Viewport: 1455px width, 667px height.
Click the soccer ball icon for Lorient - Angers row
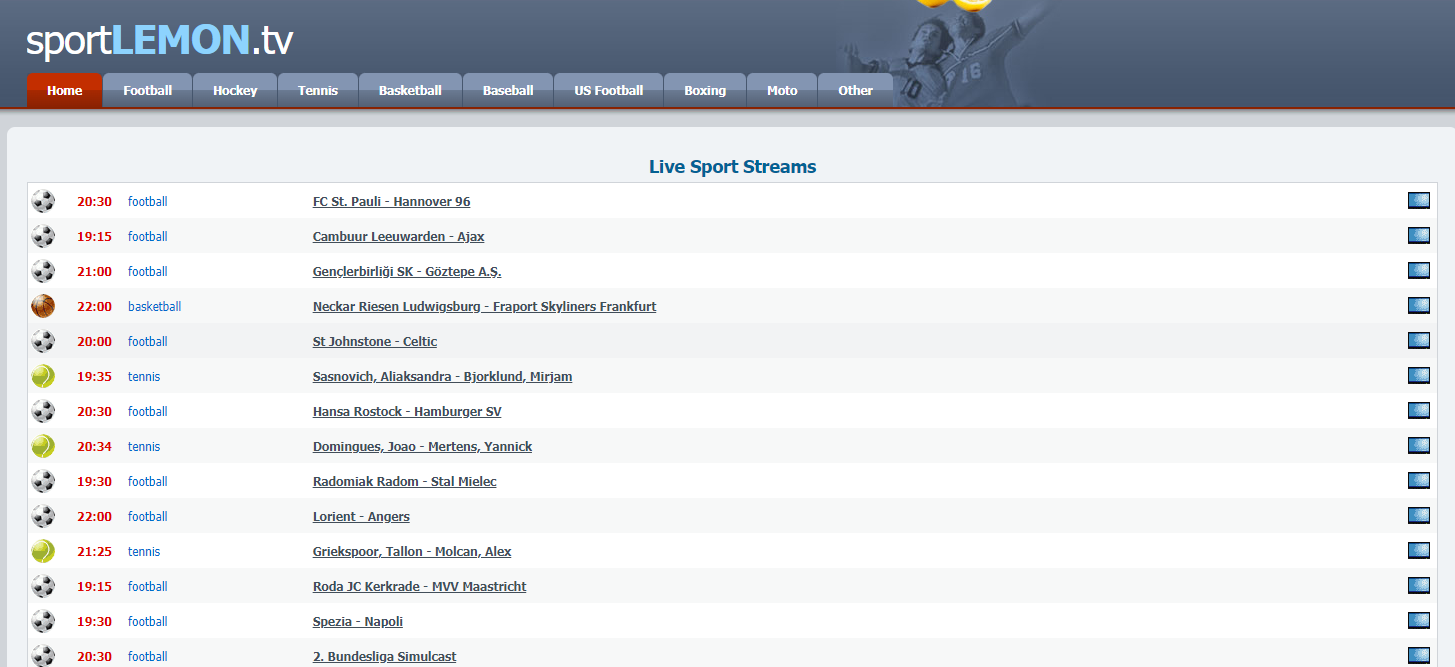click(43, 516)
